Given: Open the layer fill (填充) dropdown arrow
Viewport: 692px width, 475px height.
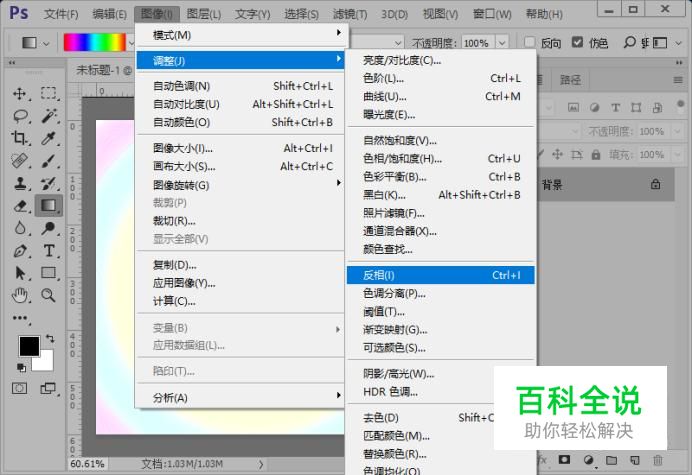Looking at the screenshot, I should (x=677, y=155).
